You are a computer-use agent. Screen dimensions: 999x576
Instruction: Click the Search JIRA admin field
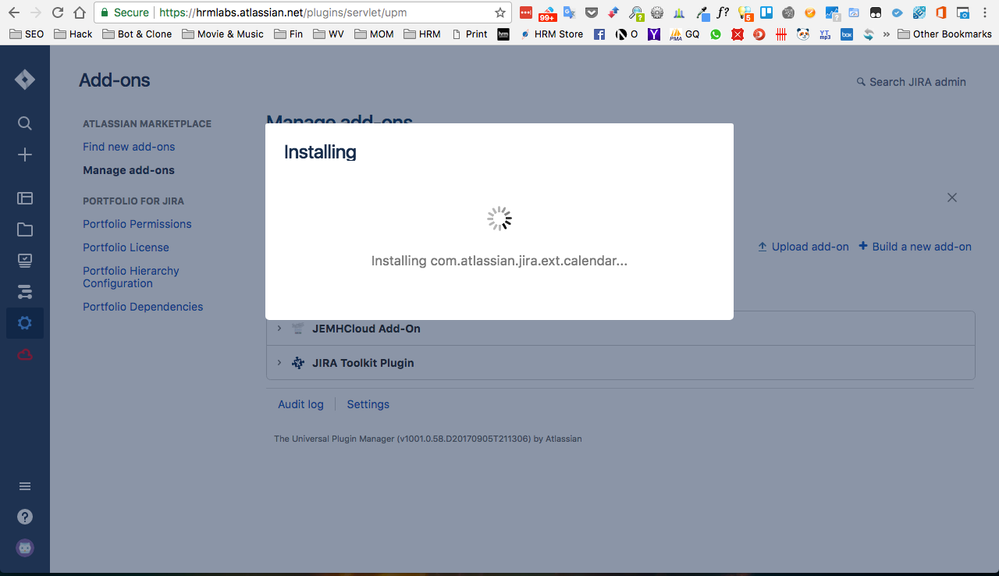[x=911, y=82]
